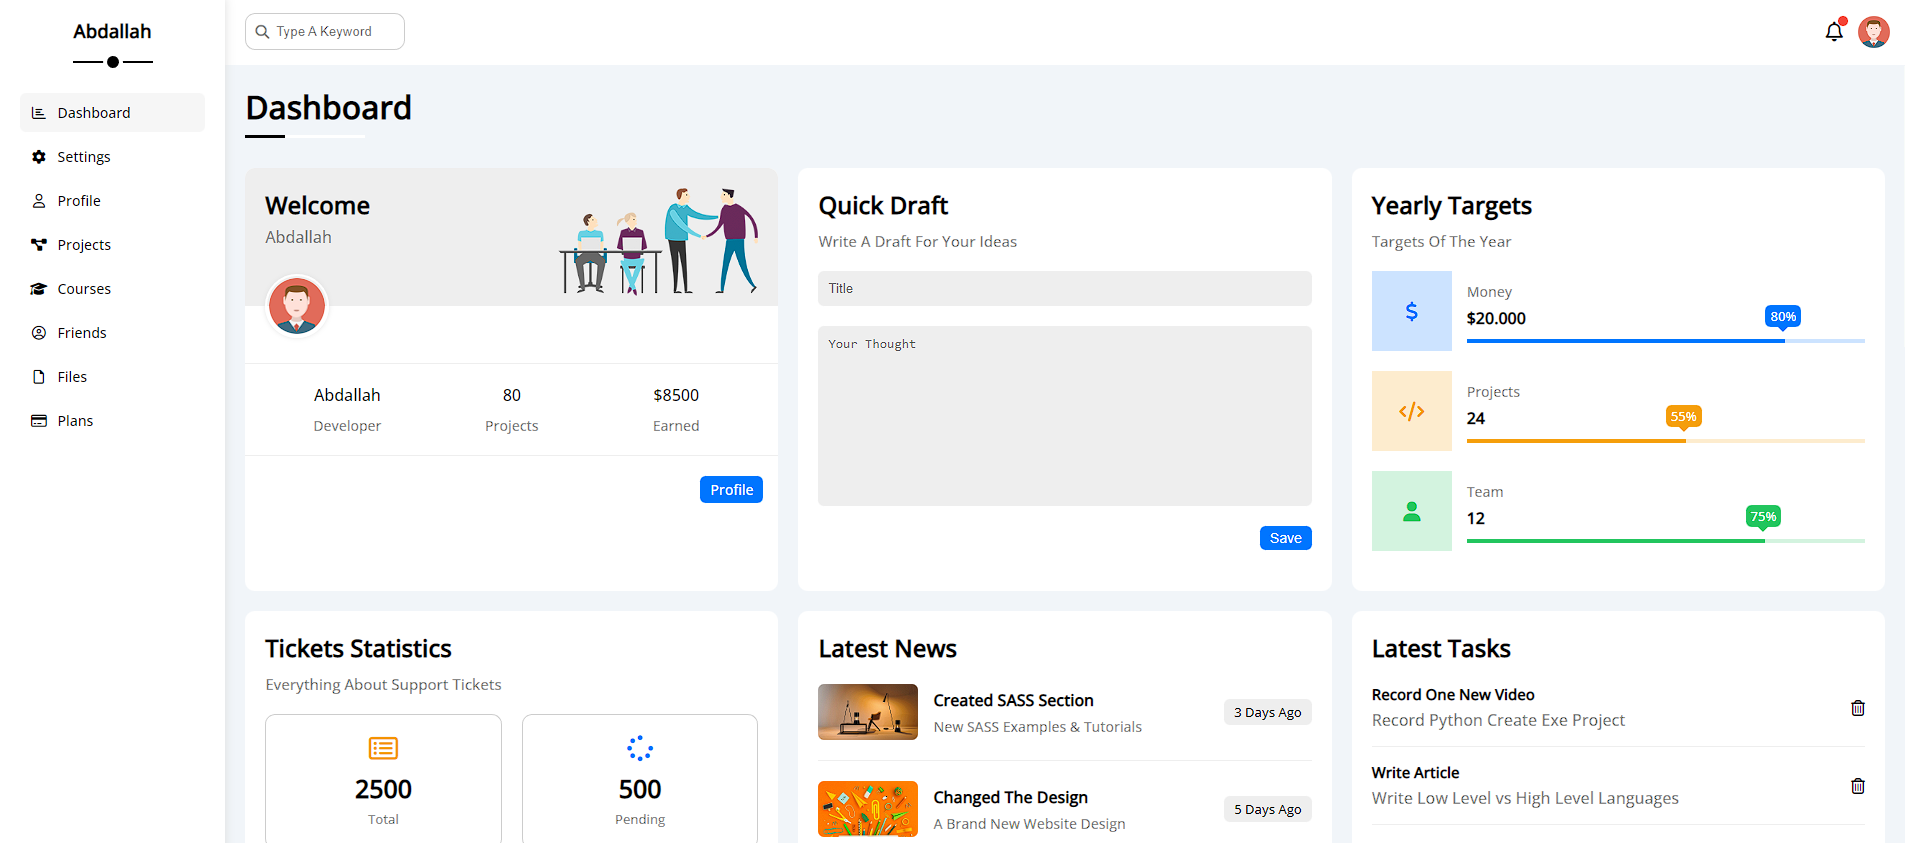Open the Plans page

point(112,421)
